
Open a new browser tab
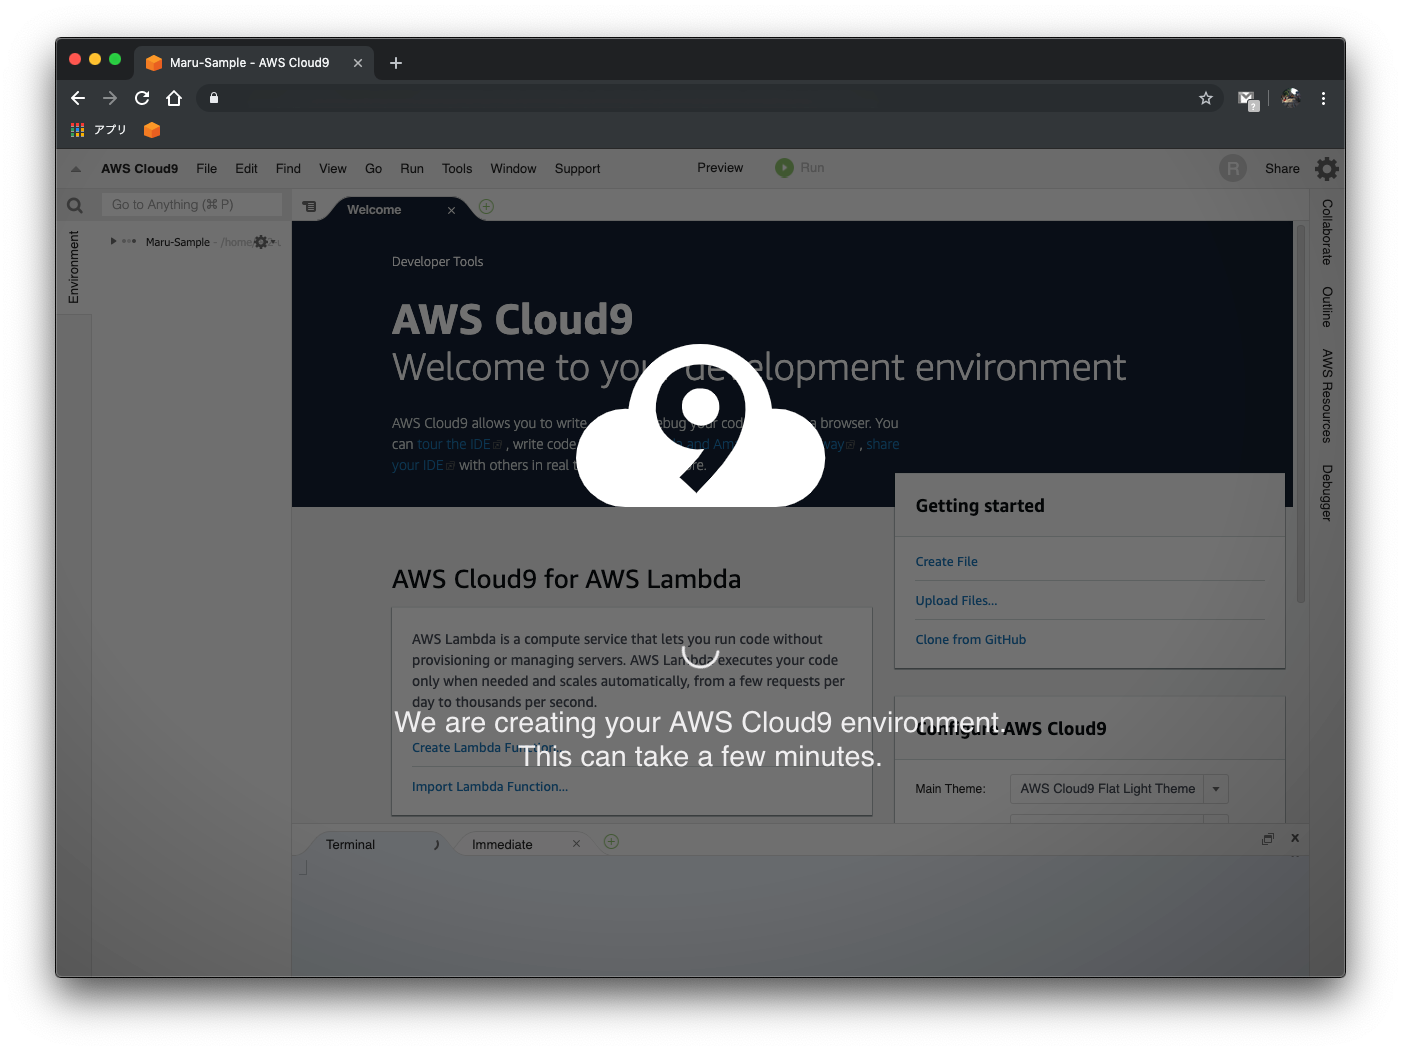(396, 63)
